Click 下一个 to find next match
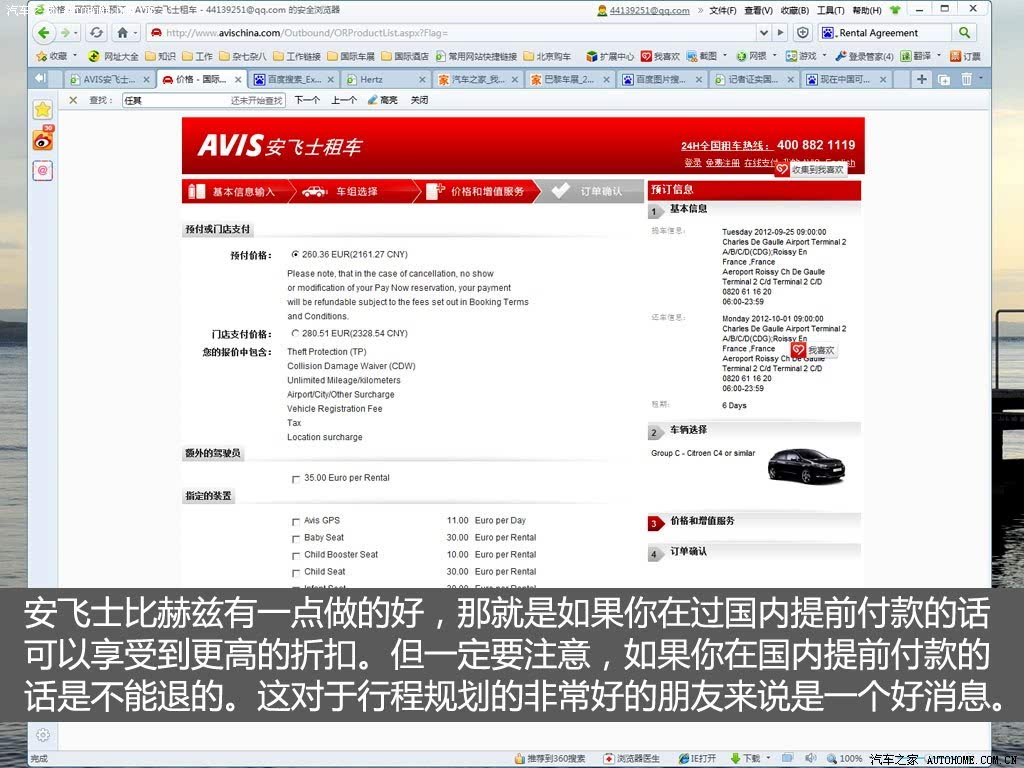 (307, 100)
